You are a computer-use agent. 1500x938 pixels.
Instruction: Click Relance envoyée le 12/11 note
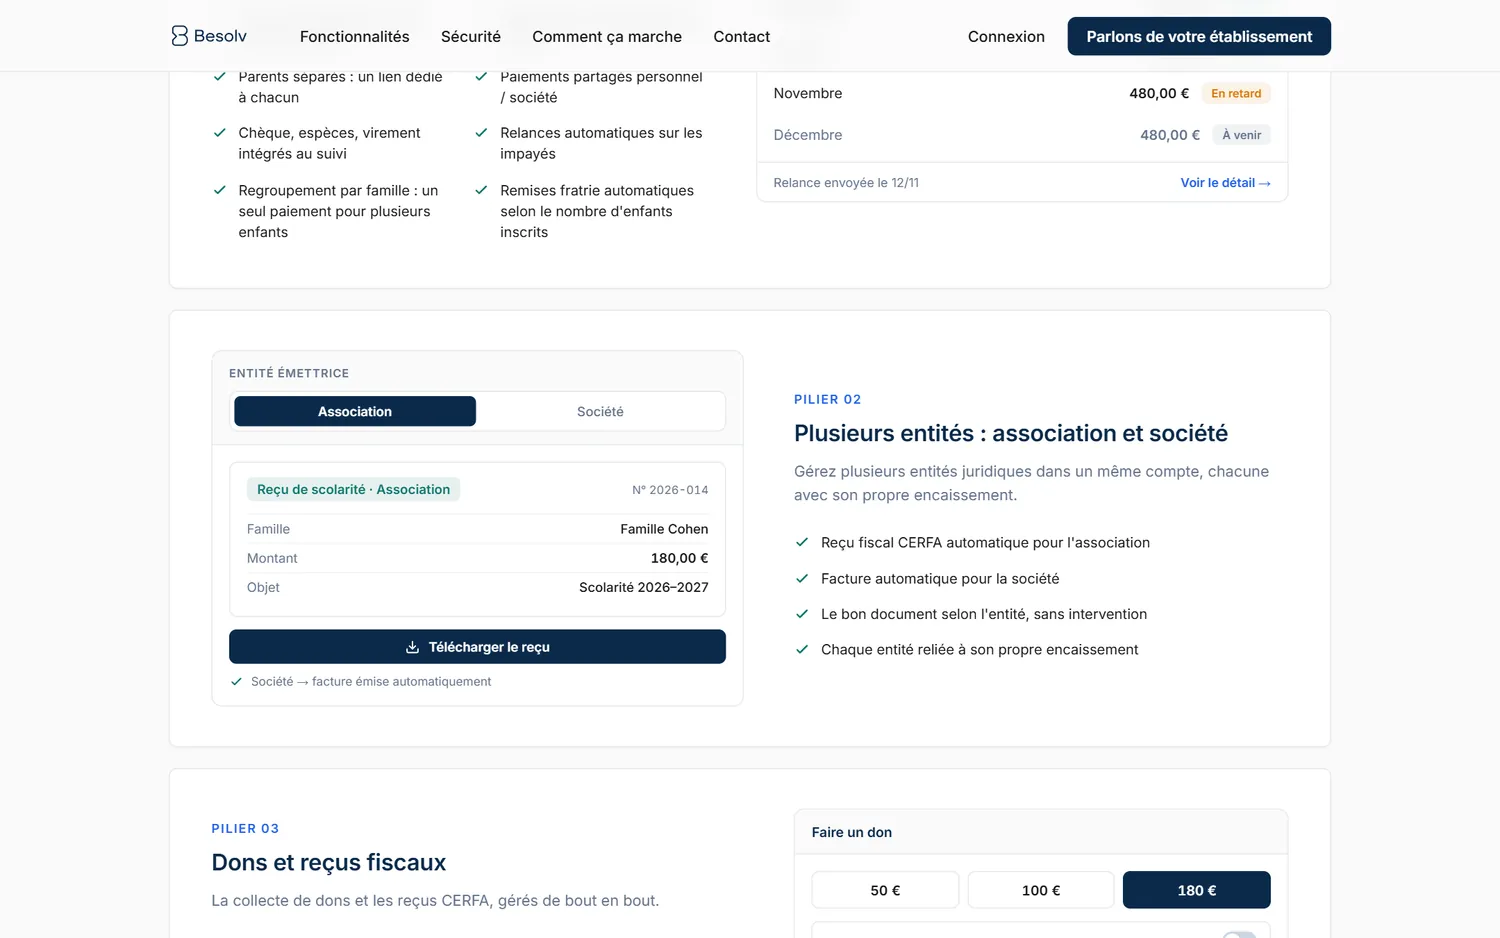846,183
